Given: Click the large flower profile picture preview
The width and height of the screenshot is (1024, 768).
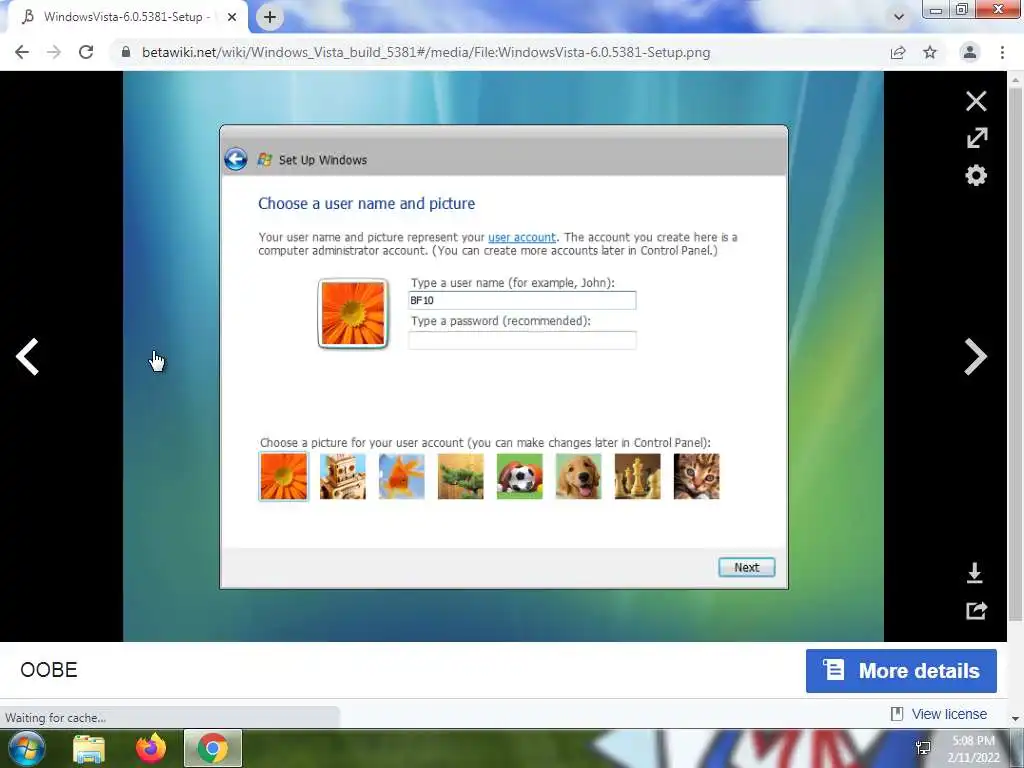Looking at the screenshot, I should [353, 313].
